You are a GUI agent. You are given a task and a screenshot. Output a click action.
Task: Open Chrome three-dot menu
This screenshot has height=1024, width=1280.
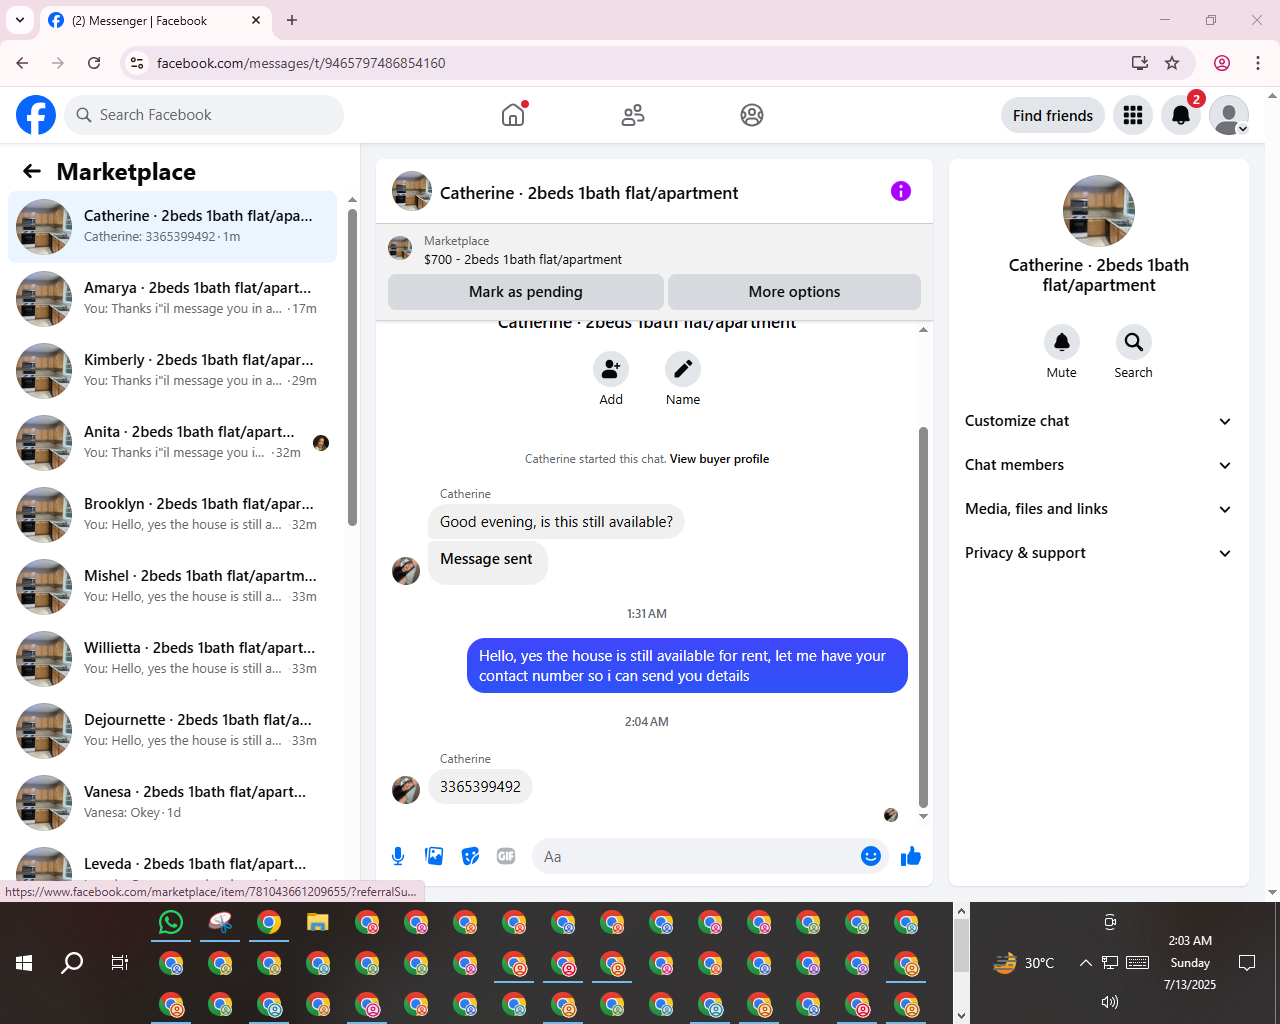(1258, 63)
